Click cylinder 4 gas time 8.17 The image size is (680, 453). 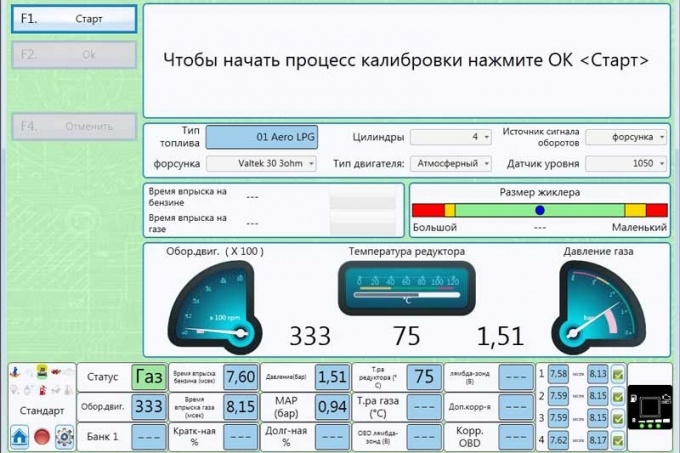click(598, 440)
